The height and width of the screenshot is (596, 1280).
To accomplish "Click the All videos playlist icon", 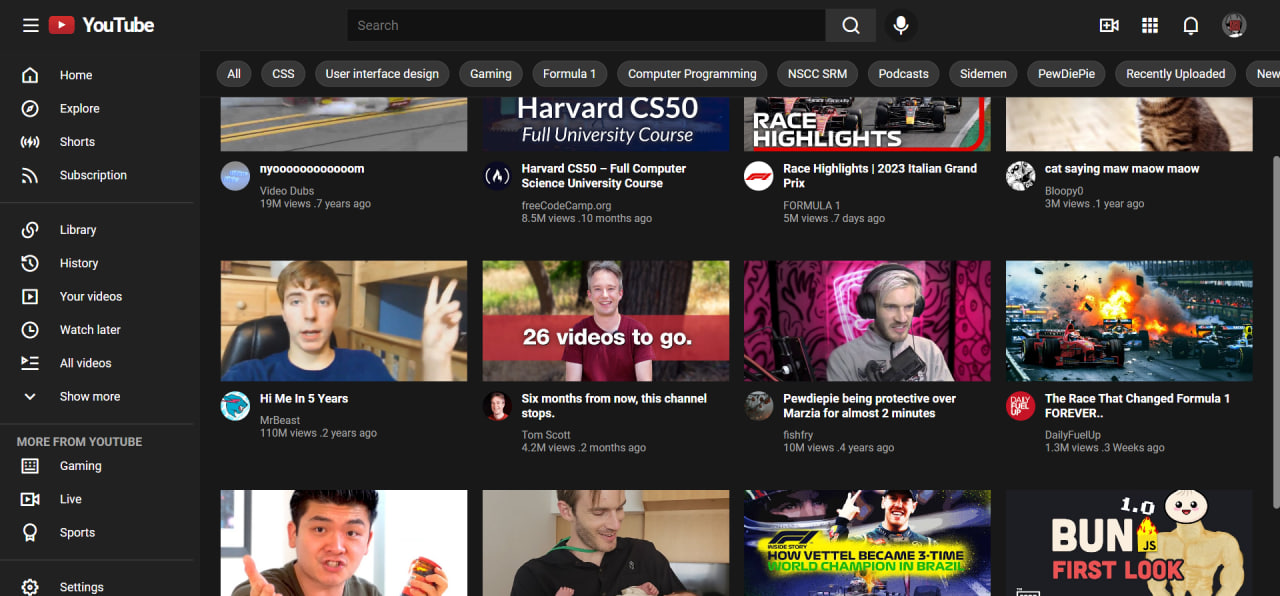I will click(x=30, y=363).
